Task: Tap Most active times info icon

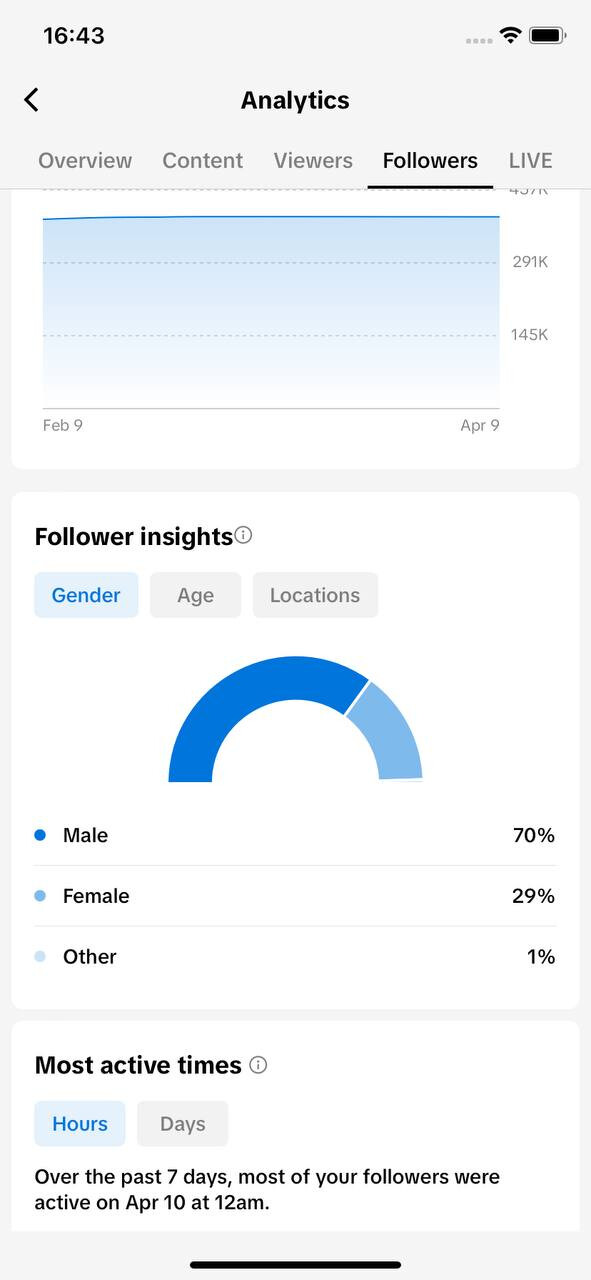Action: pyautogui.click(x=258, y=1065)
